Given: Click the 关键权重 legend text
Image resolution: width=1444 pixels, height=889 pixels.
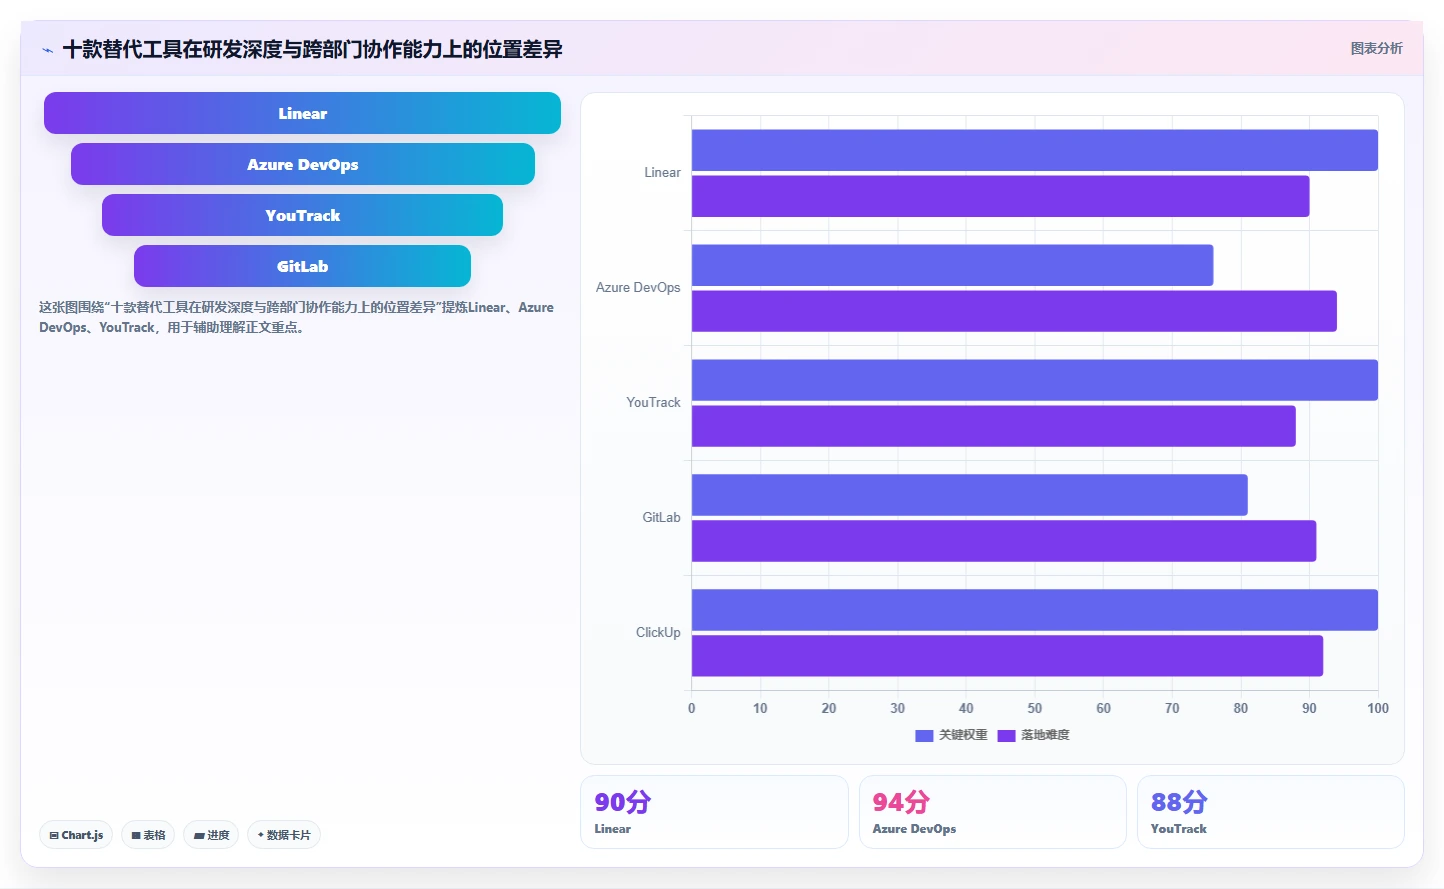Looking at the screenshot, I should click(x=963, y=735).
